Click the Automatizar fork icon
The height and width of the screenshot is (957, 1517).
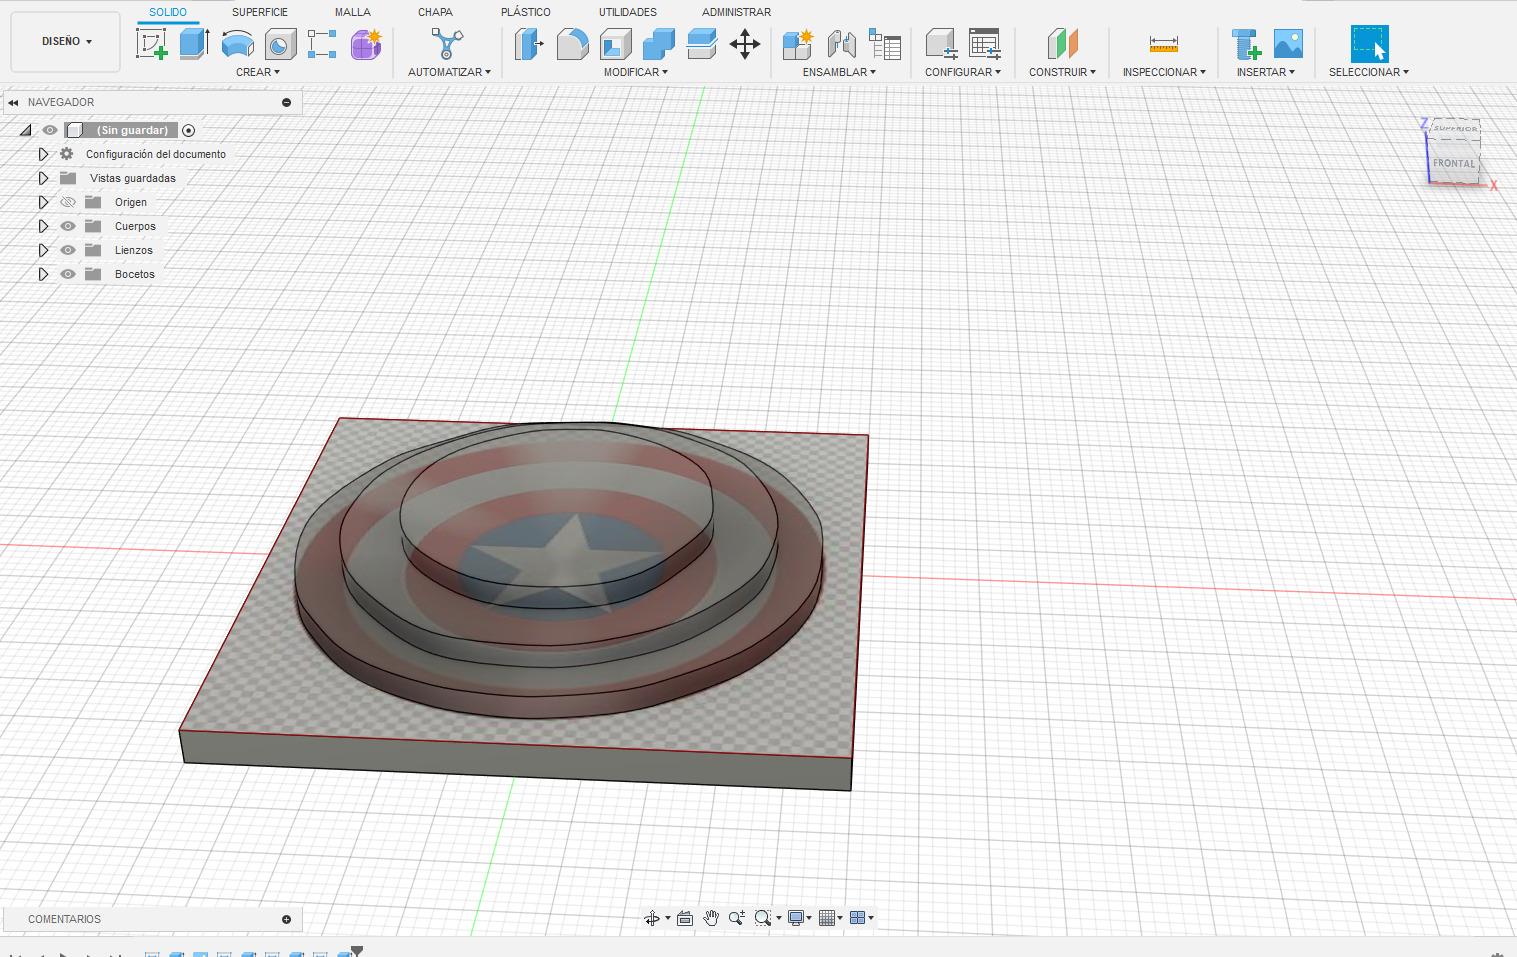point(447,44)
